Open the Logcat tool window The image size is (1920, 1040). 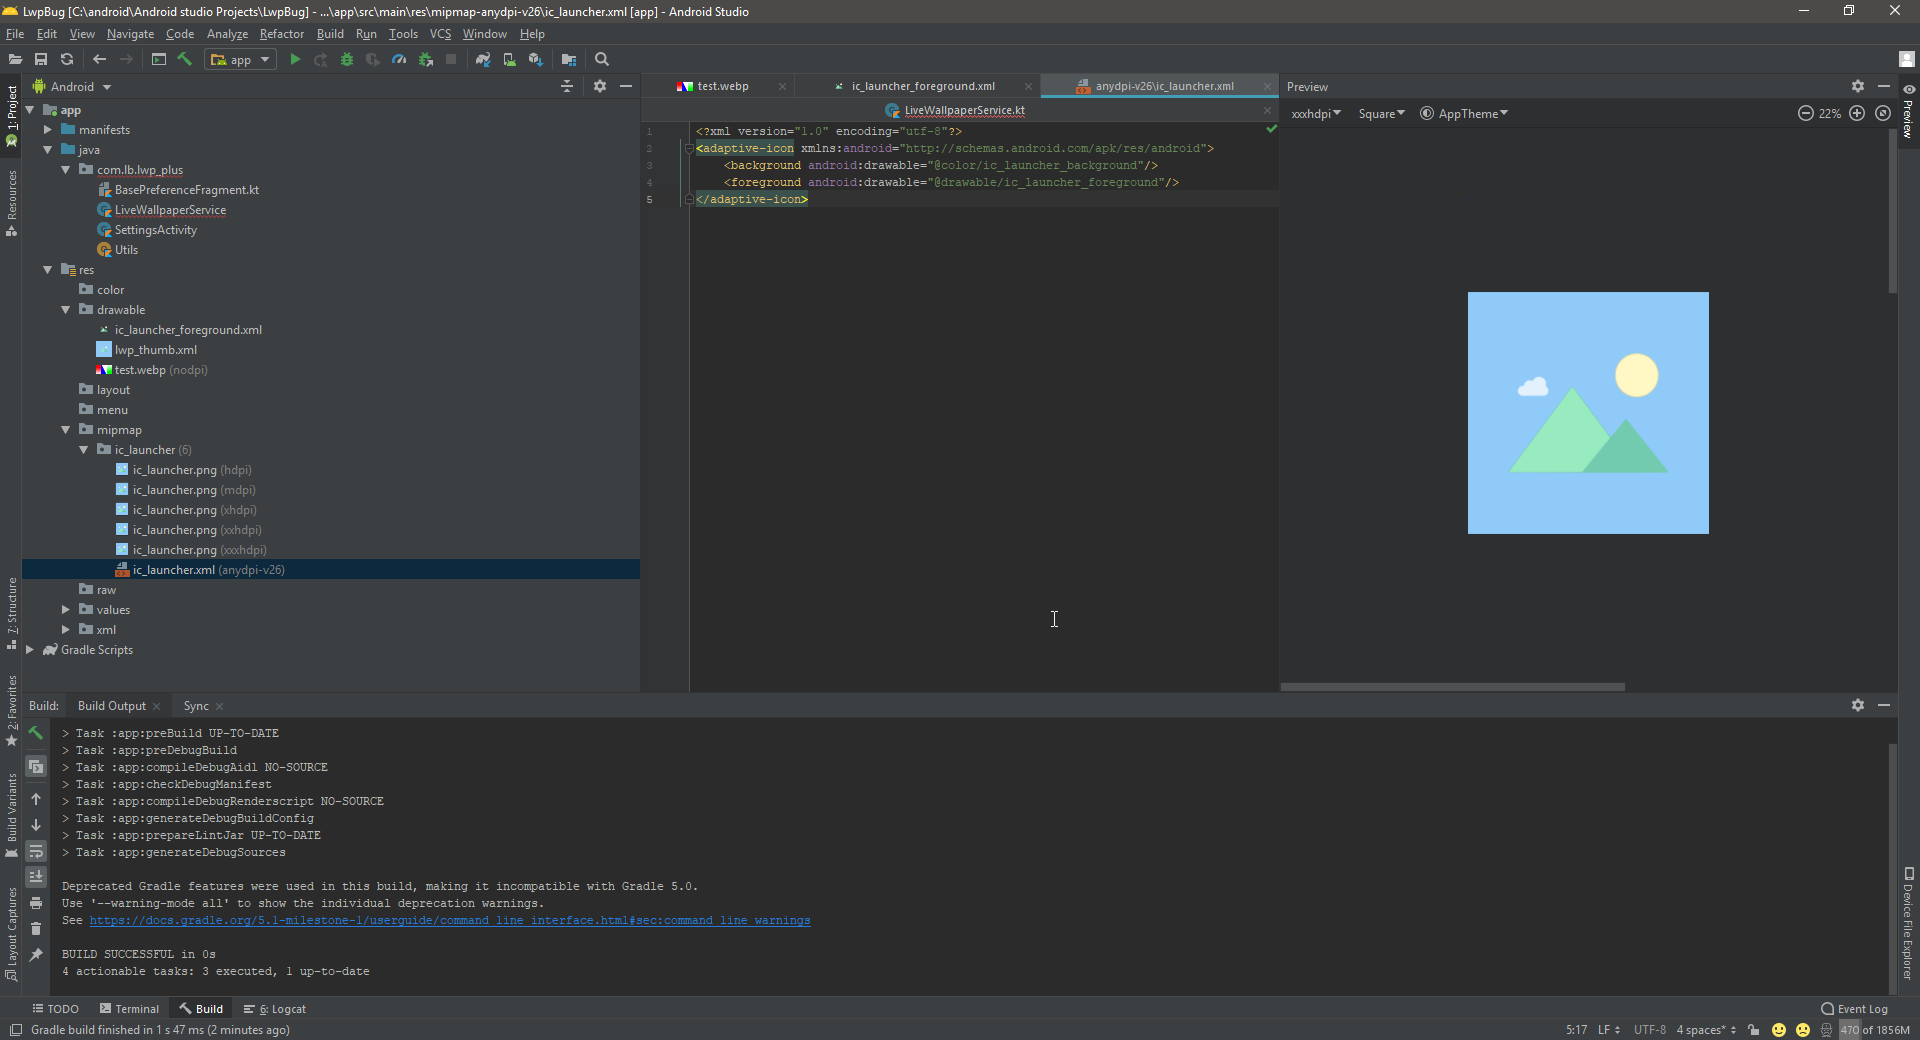pyautogui.click(x=281, y=1008)
